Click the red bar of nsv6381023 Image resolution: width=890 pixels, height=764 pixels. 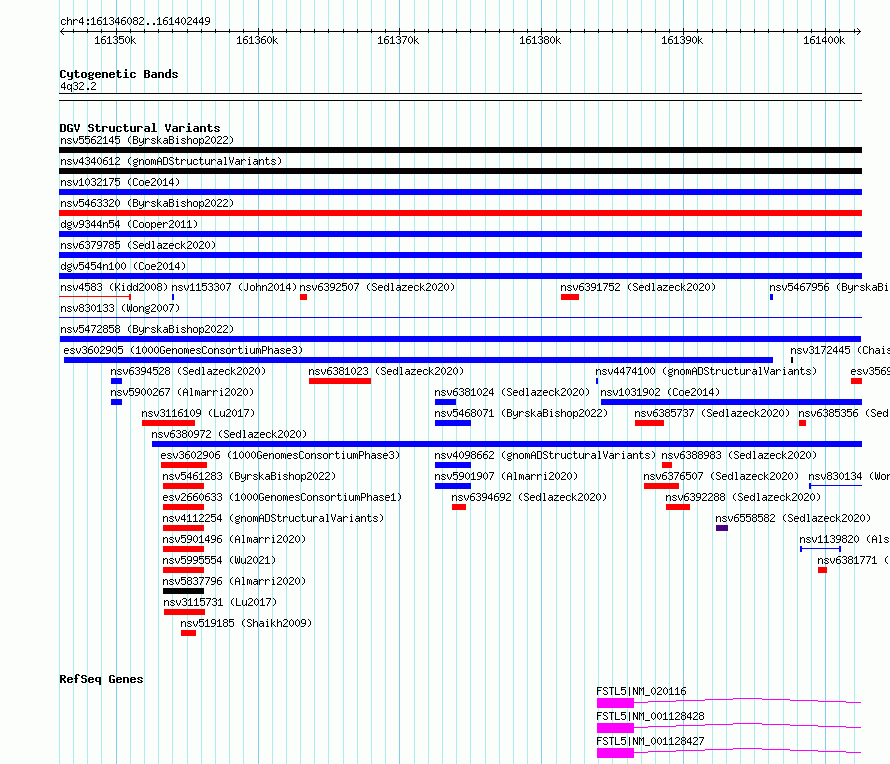coord(340,381)
